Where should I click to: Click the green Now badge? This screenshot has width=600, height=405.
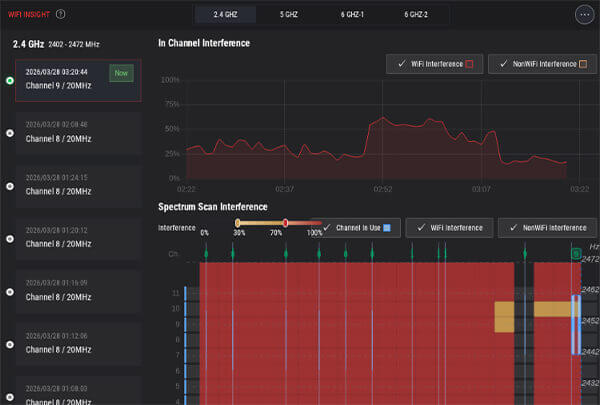pyautogui.click(x=121, y=73)
